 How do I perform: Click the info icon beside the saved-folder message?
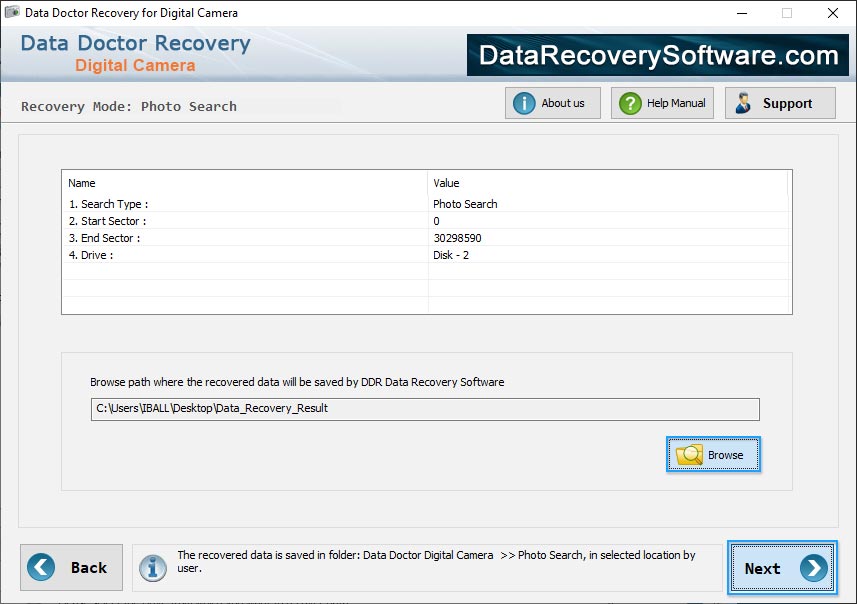tap(153, 567)
